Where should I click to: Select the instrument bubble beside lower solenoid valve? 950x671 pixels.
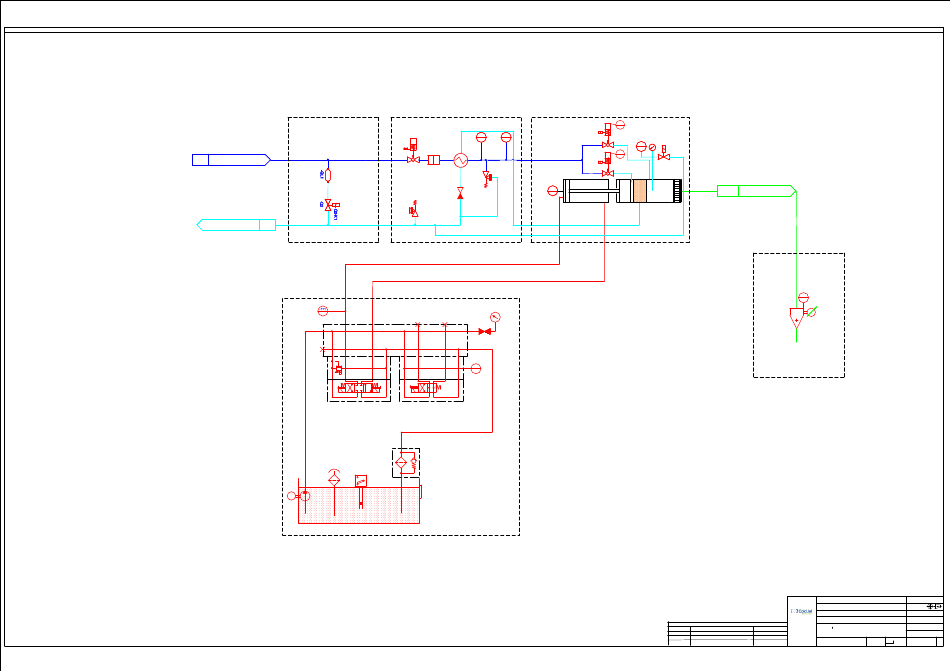(620, 154)
